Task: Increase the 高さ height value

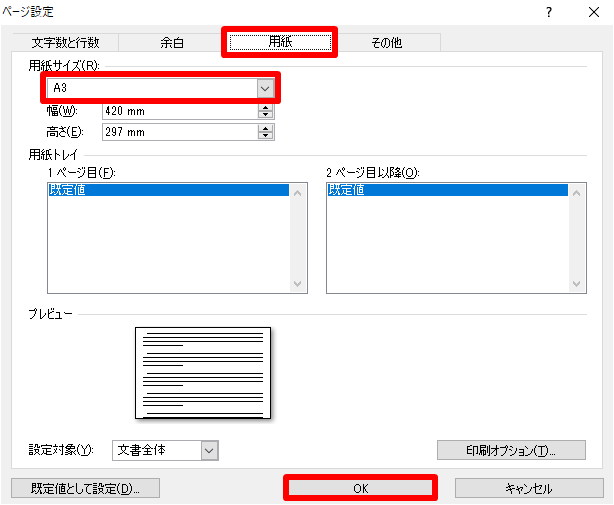Action: pyautogui.click(x=265, y=129)
